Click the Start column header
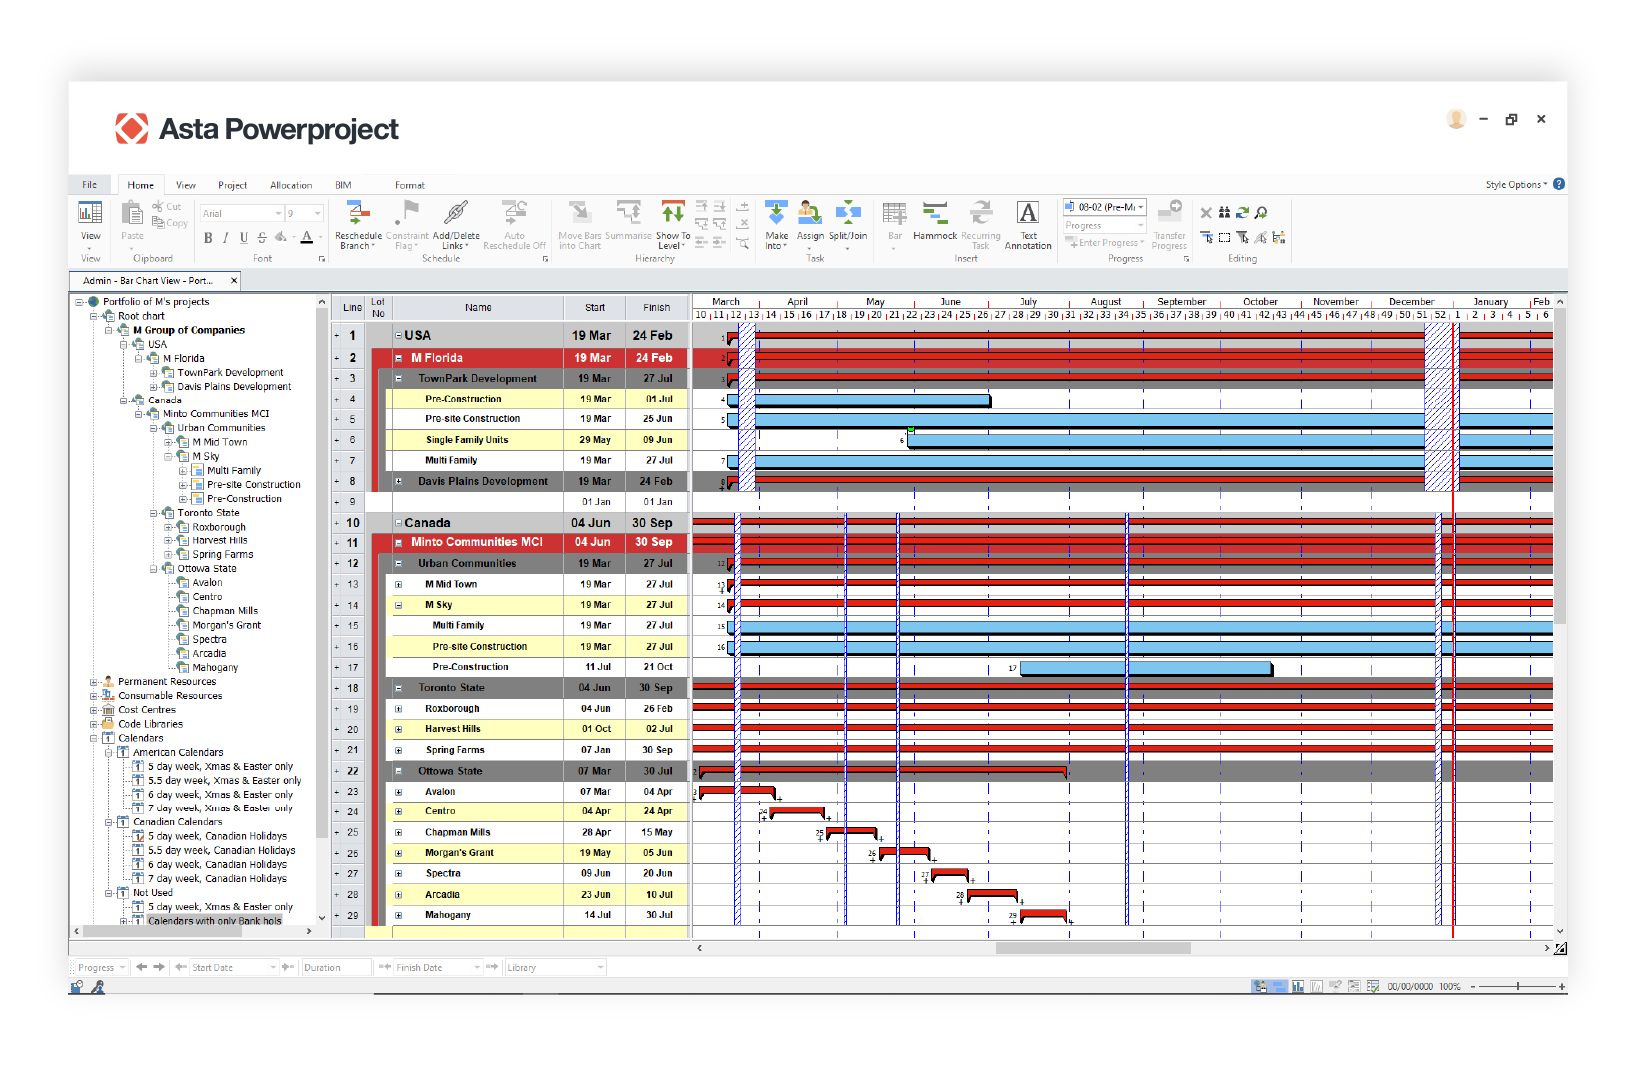1636x1076 pixels. 595,308
